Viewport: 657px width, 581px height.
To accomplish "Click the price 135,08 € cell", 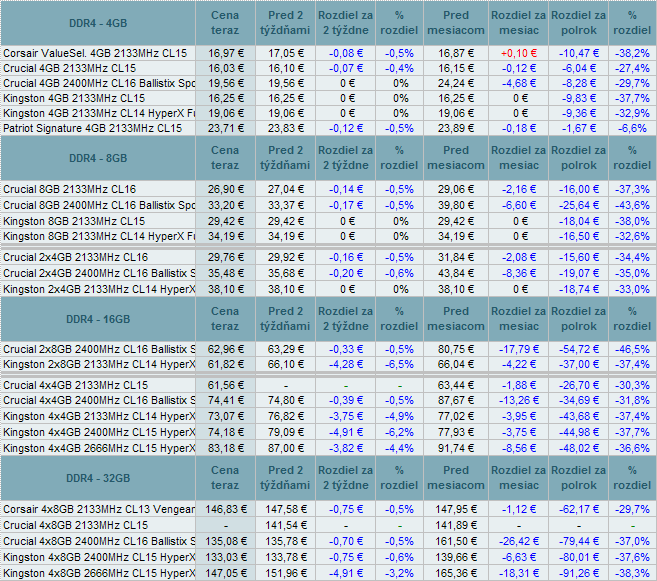I will click(x=226, y=541).
